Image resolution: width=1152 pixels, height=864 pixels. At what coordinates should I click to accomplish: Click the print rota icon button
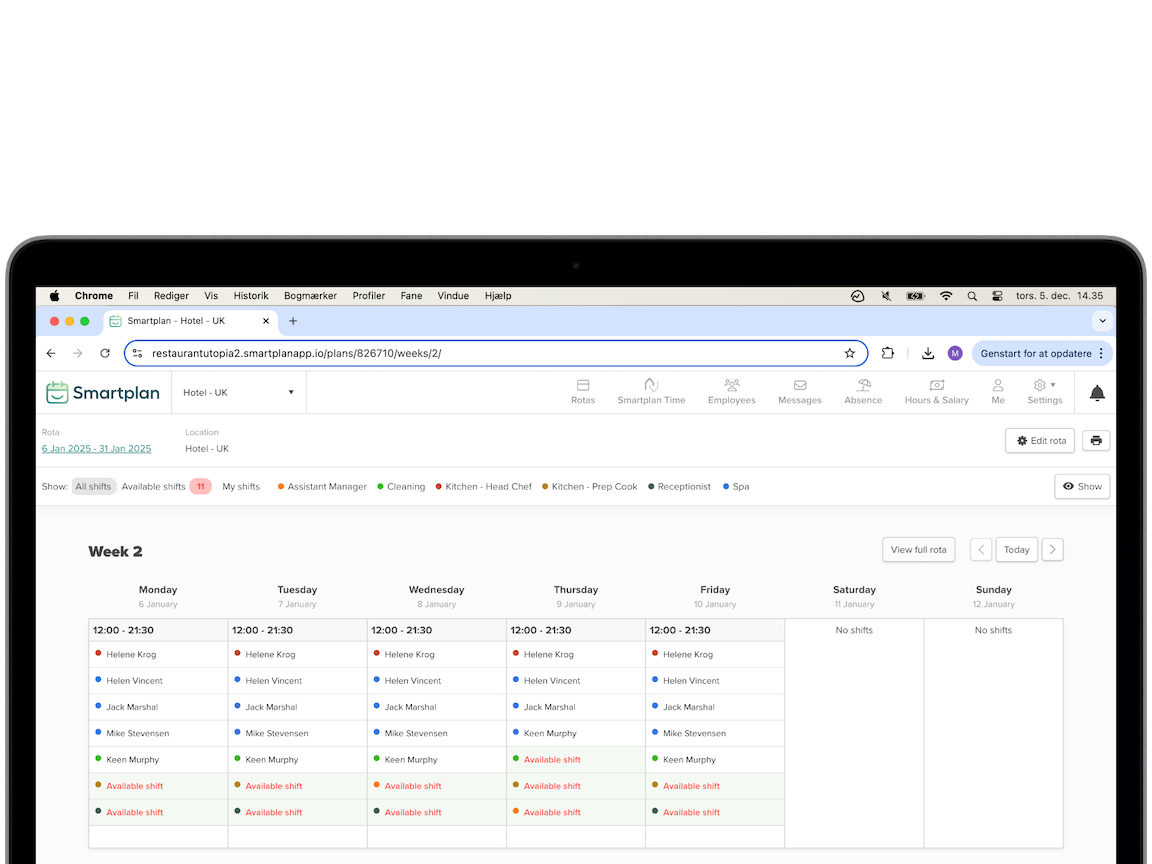click(1096, 441)
